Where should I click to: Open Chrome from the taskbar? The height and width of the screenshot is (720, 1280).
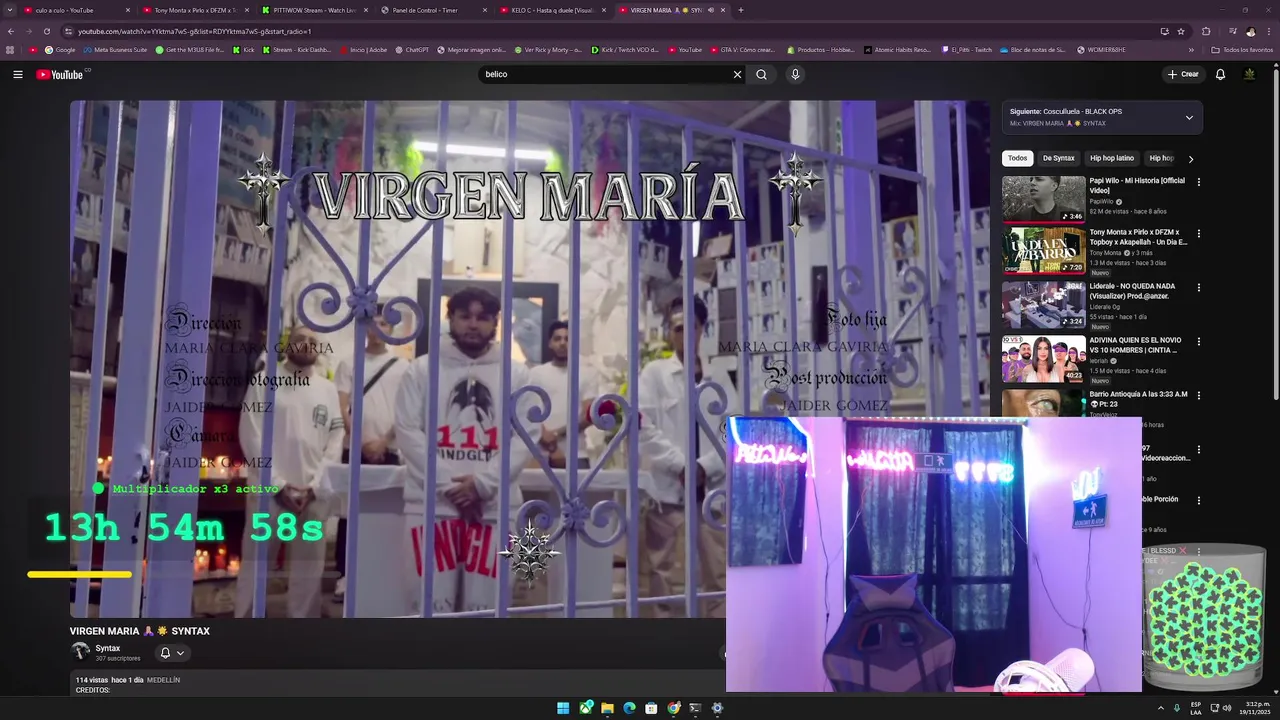point(674,708)
